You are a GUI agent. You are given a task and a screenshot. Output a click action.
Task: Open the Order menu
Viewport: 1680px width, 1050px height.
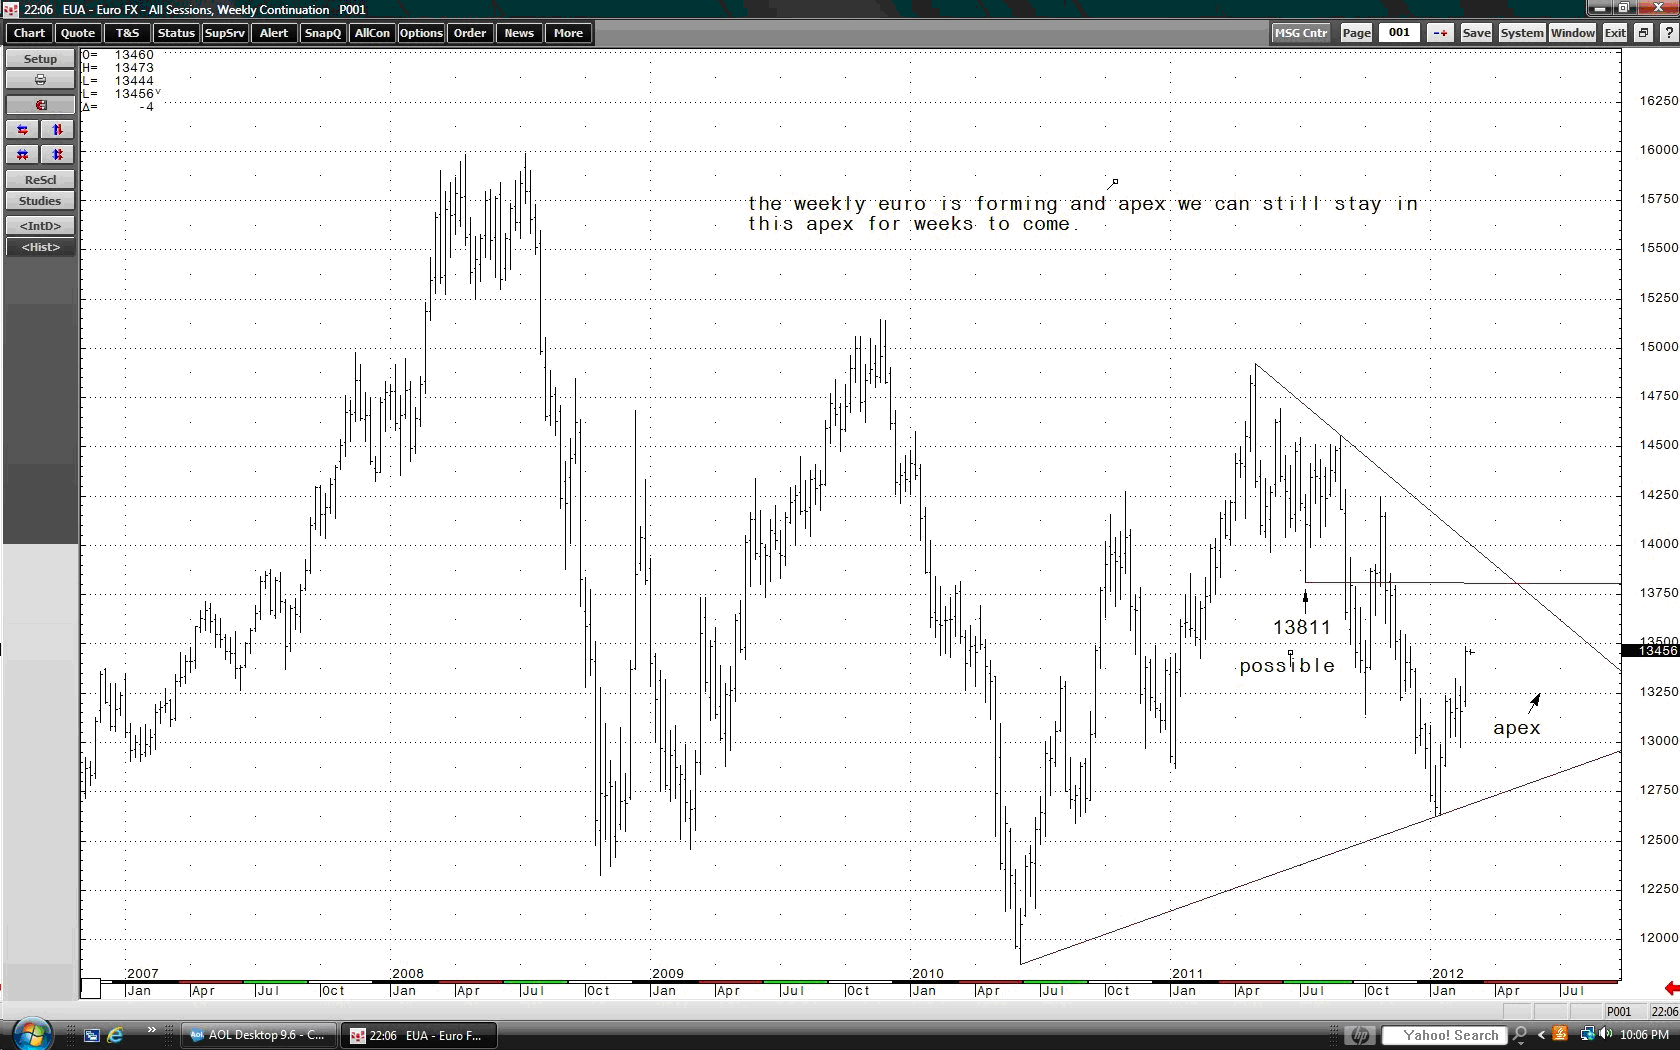point(470,33)
